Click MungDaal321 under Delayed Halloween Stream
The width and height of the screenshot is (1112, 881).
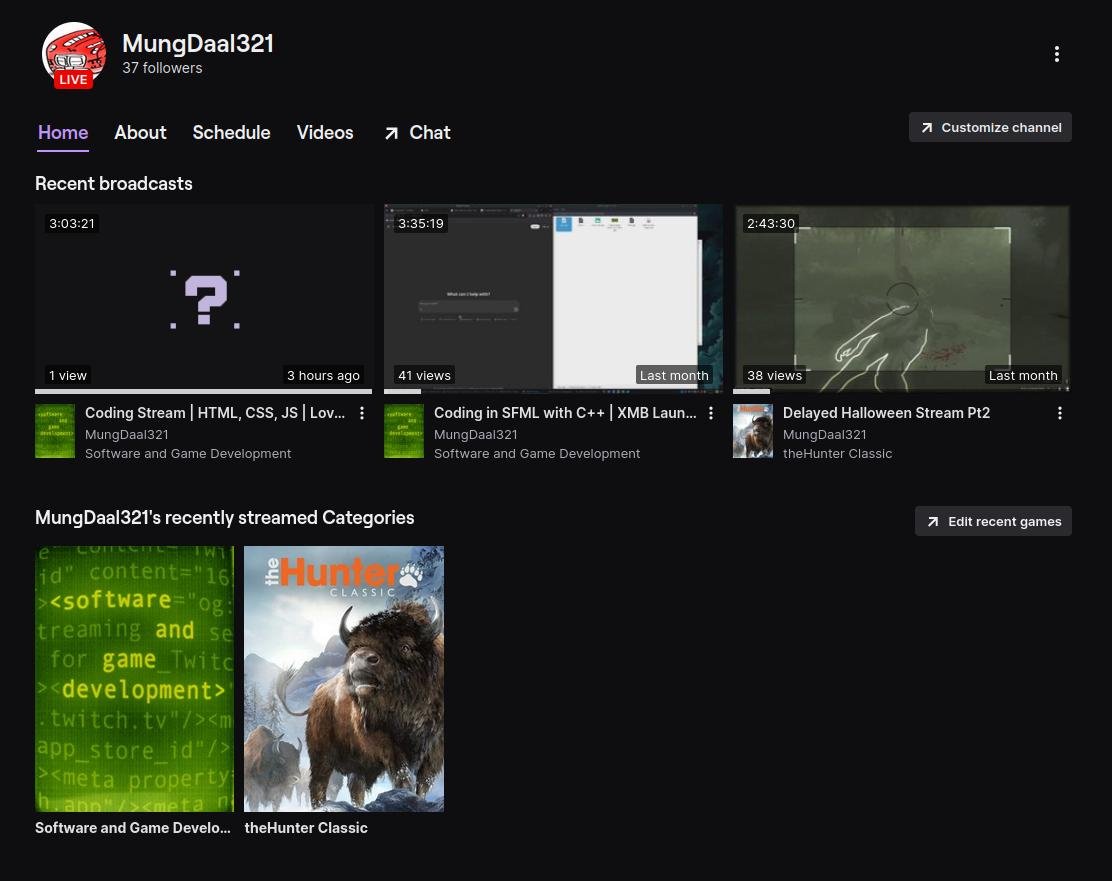[825, 434]
